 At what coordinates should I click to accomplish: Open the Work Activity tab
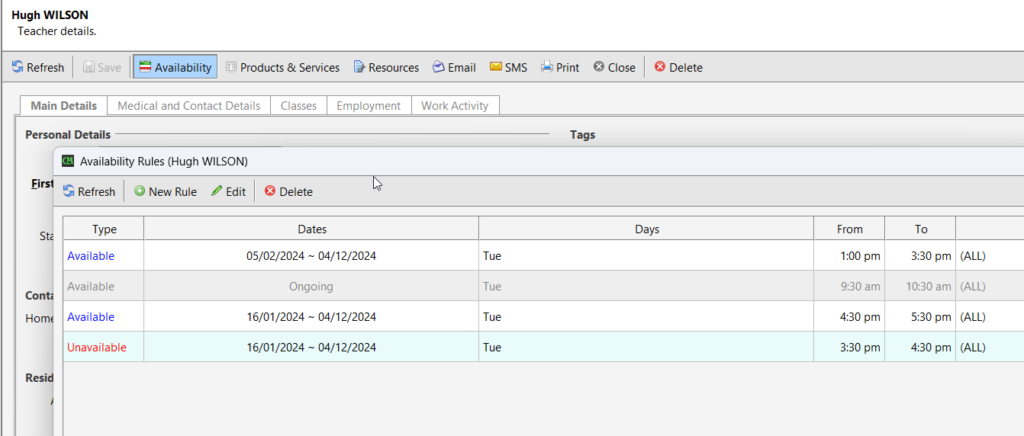pos(455,105)
